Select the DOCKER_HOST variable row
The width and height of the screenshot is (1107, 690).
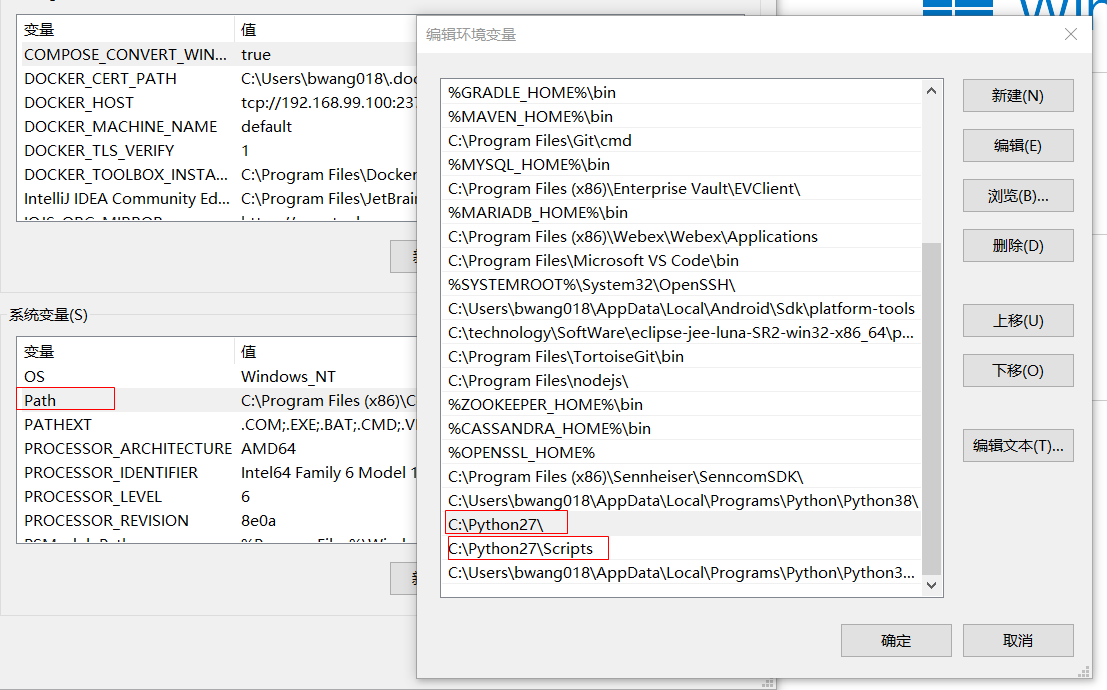tap(78, 102)
